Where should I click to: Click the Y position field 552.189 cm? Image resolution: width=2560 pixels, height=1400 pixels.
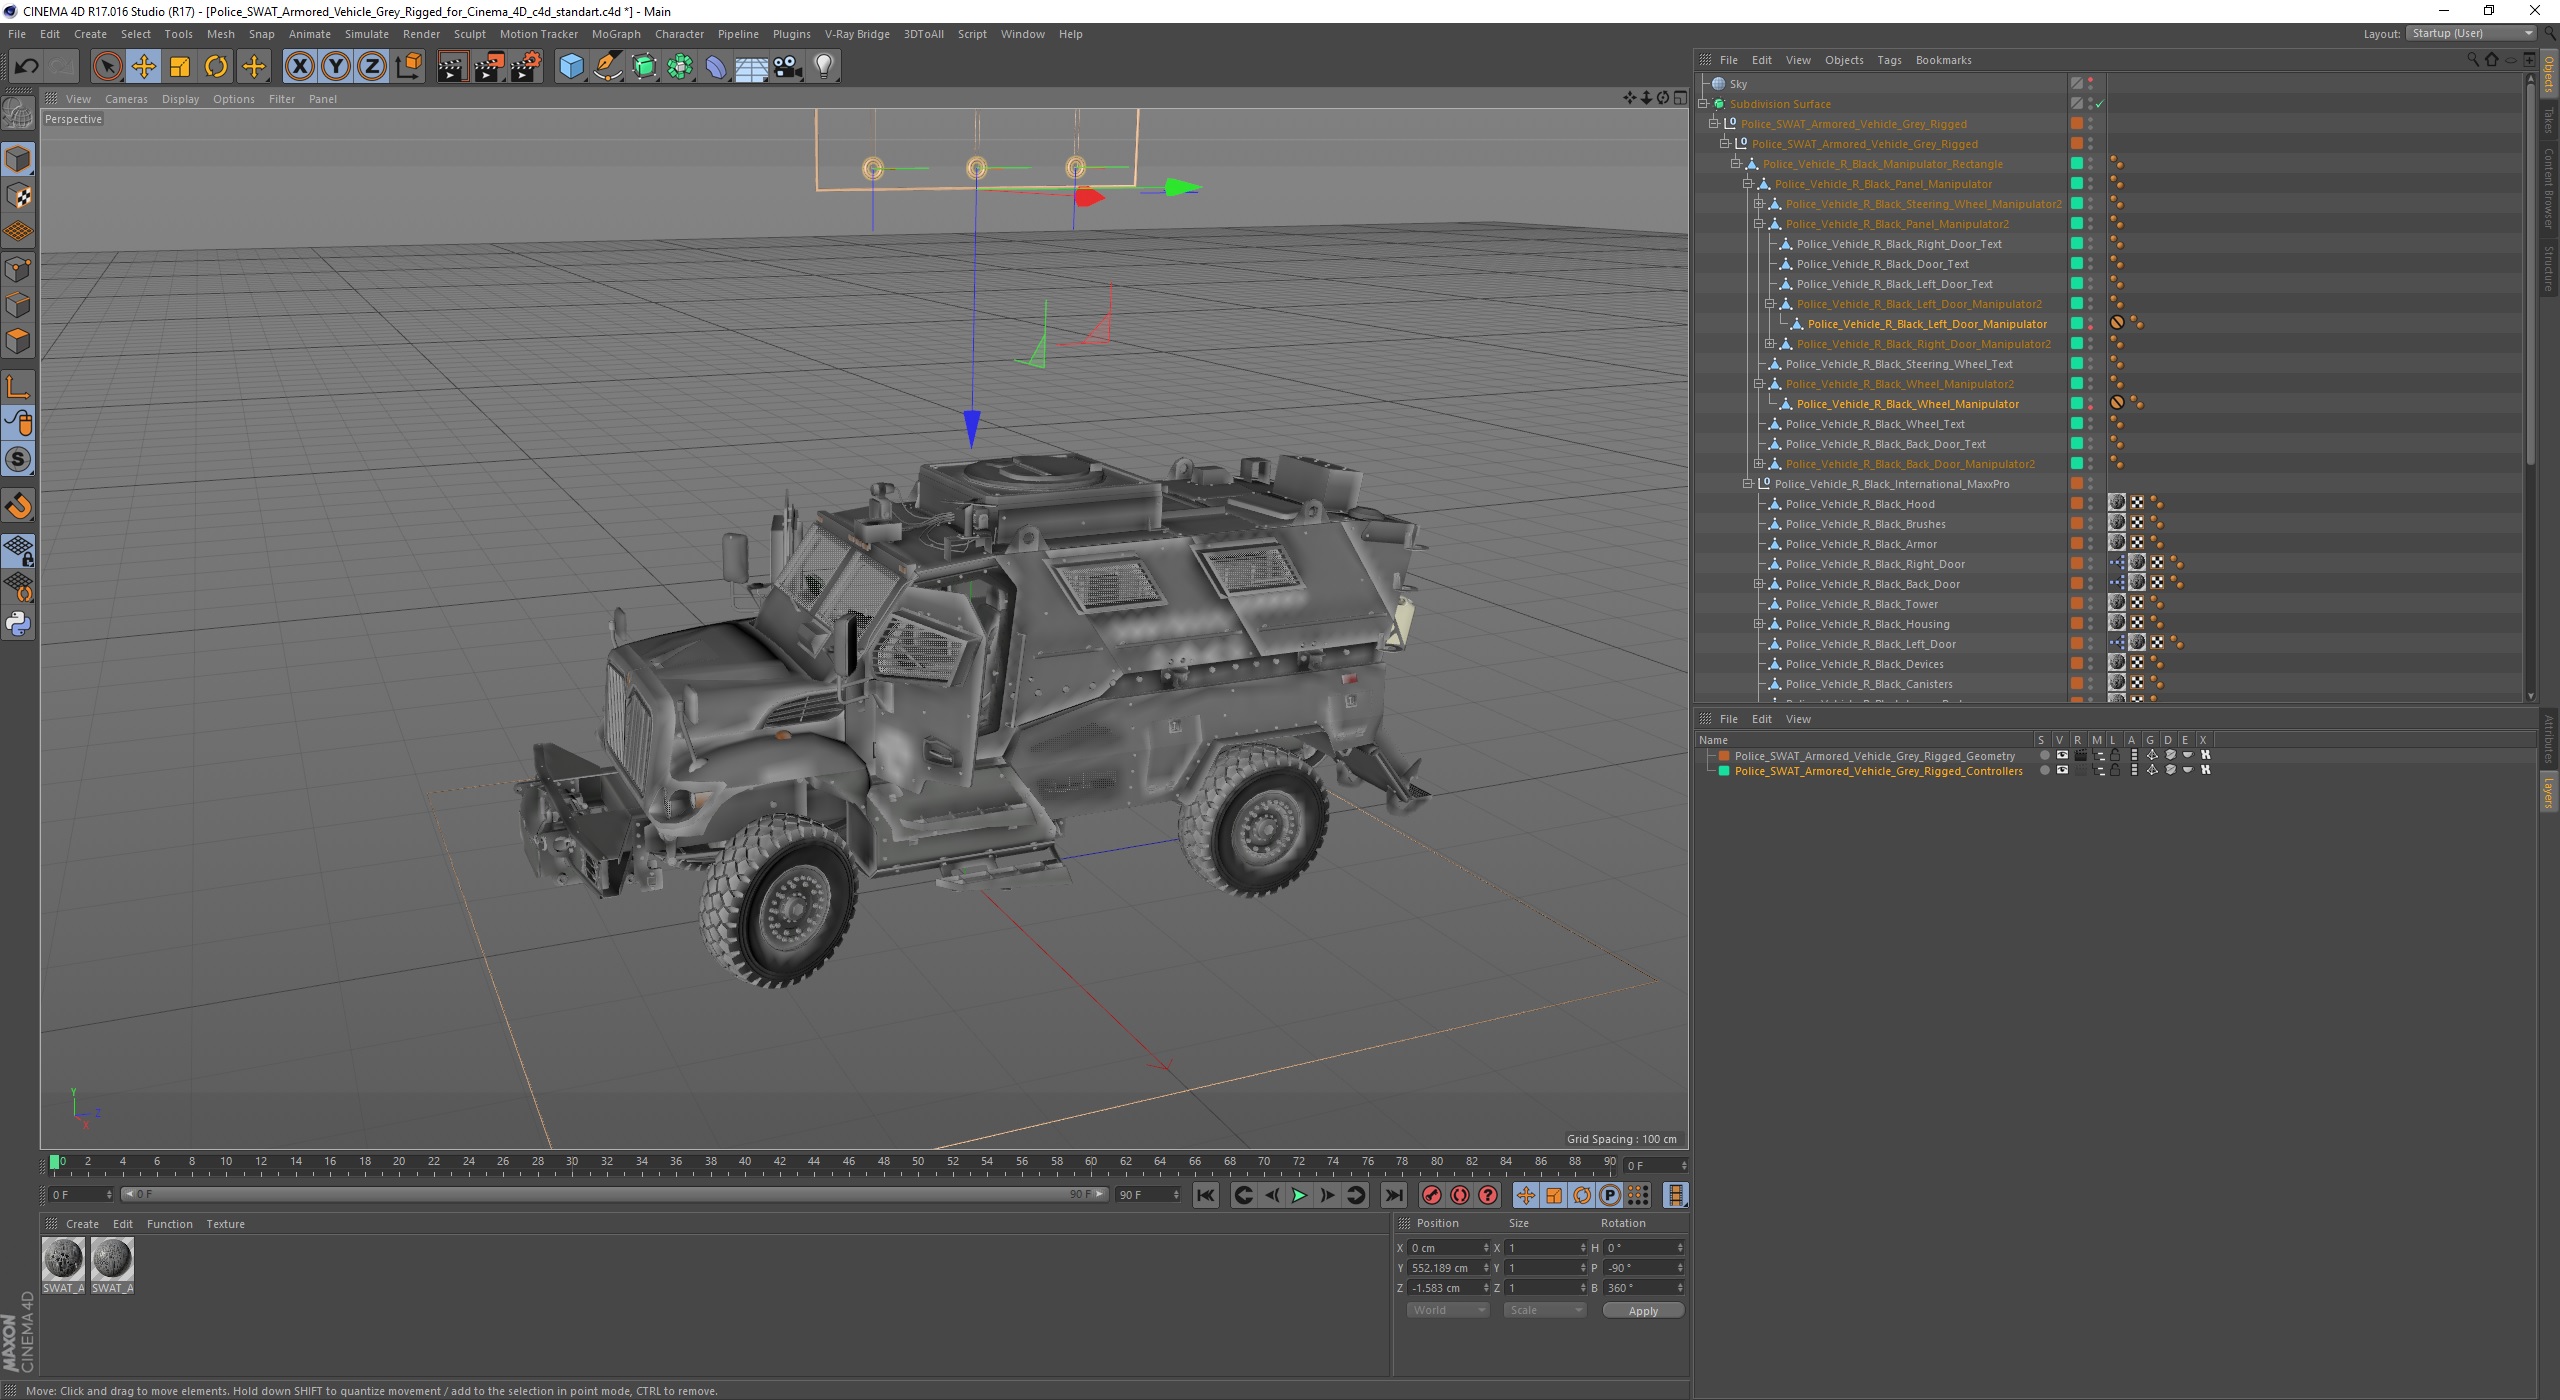pyautogui.click(x=1447, y=1268)
